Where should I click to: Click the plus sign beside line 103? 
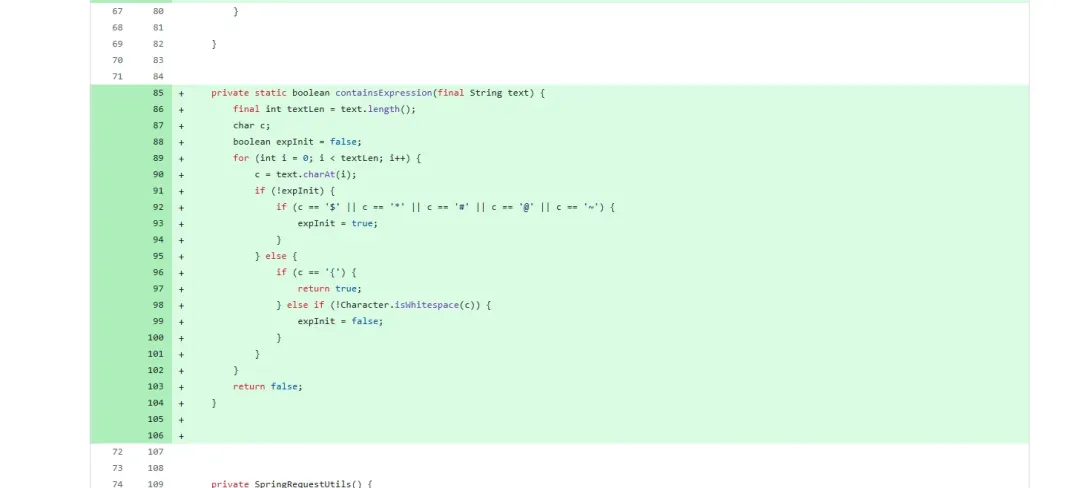click(182, 387)
